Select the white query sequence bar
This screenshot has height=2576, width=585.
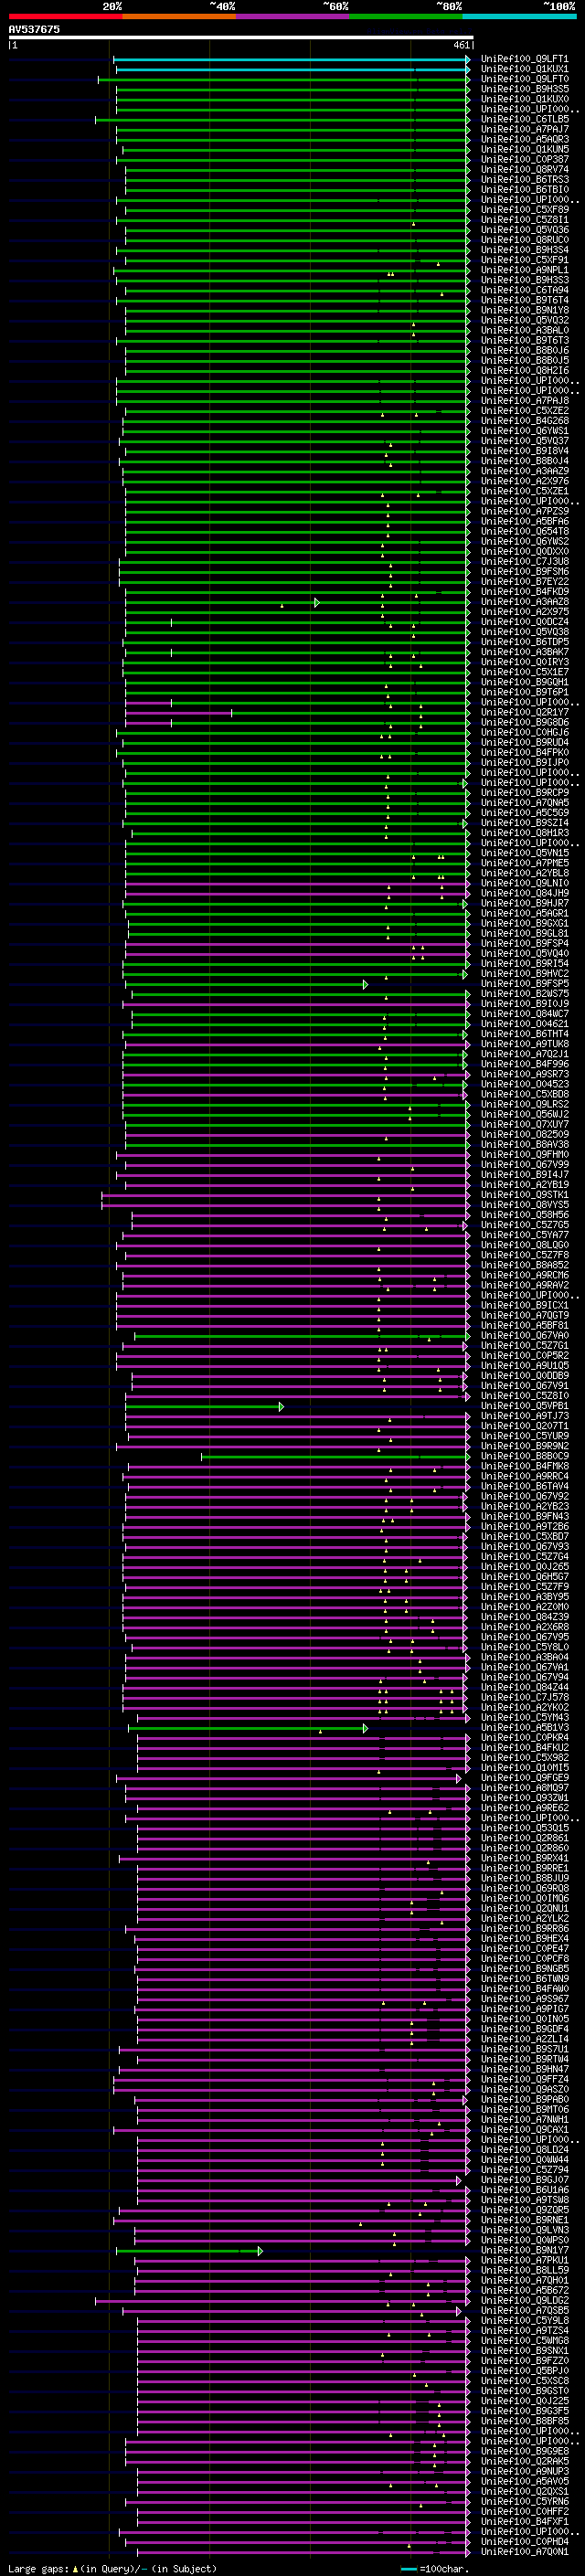[240, 37]
